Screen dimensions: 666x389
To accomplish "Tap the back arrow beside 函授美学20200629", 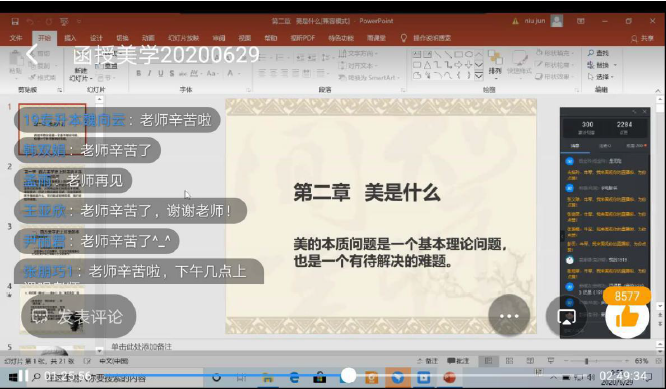I will coord(32,54).
